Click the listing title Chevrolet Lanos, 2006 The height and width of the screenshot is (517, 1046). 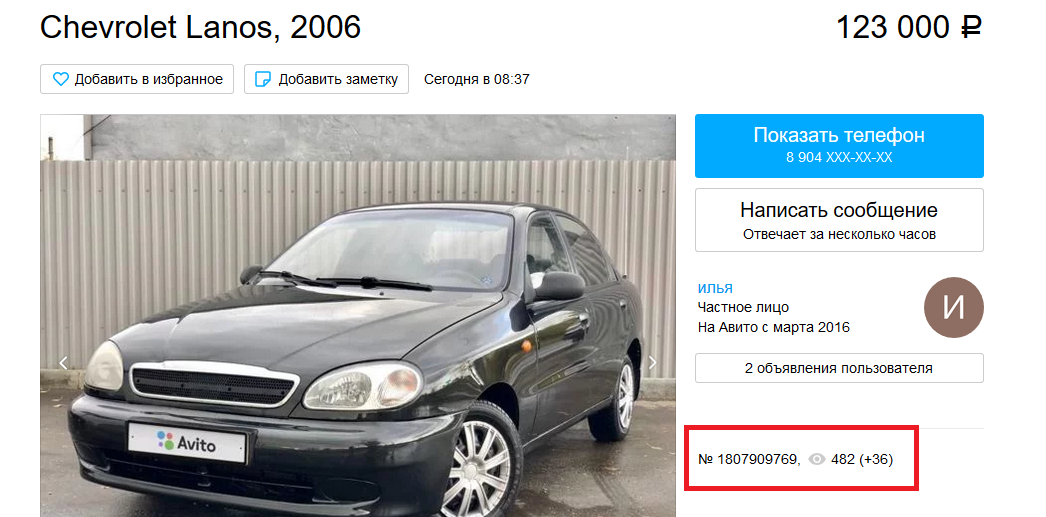[201, 27]
